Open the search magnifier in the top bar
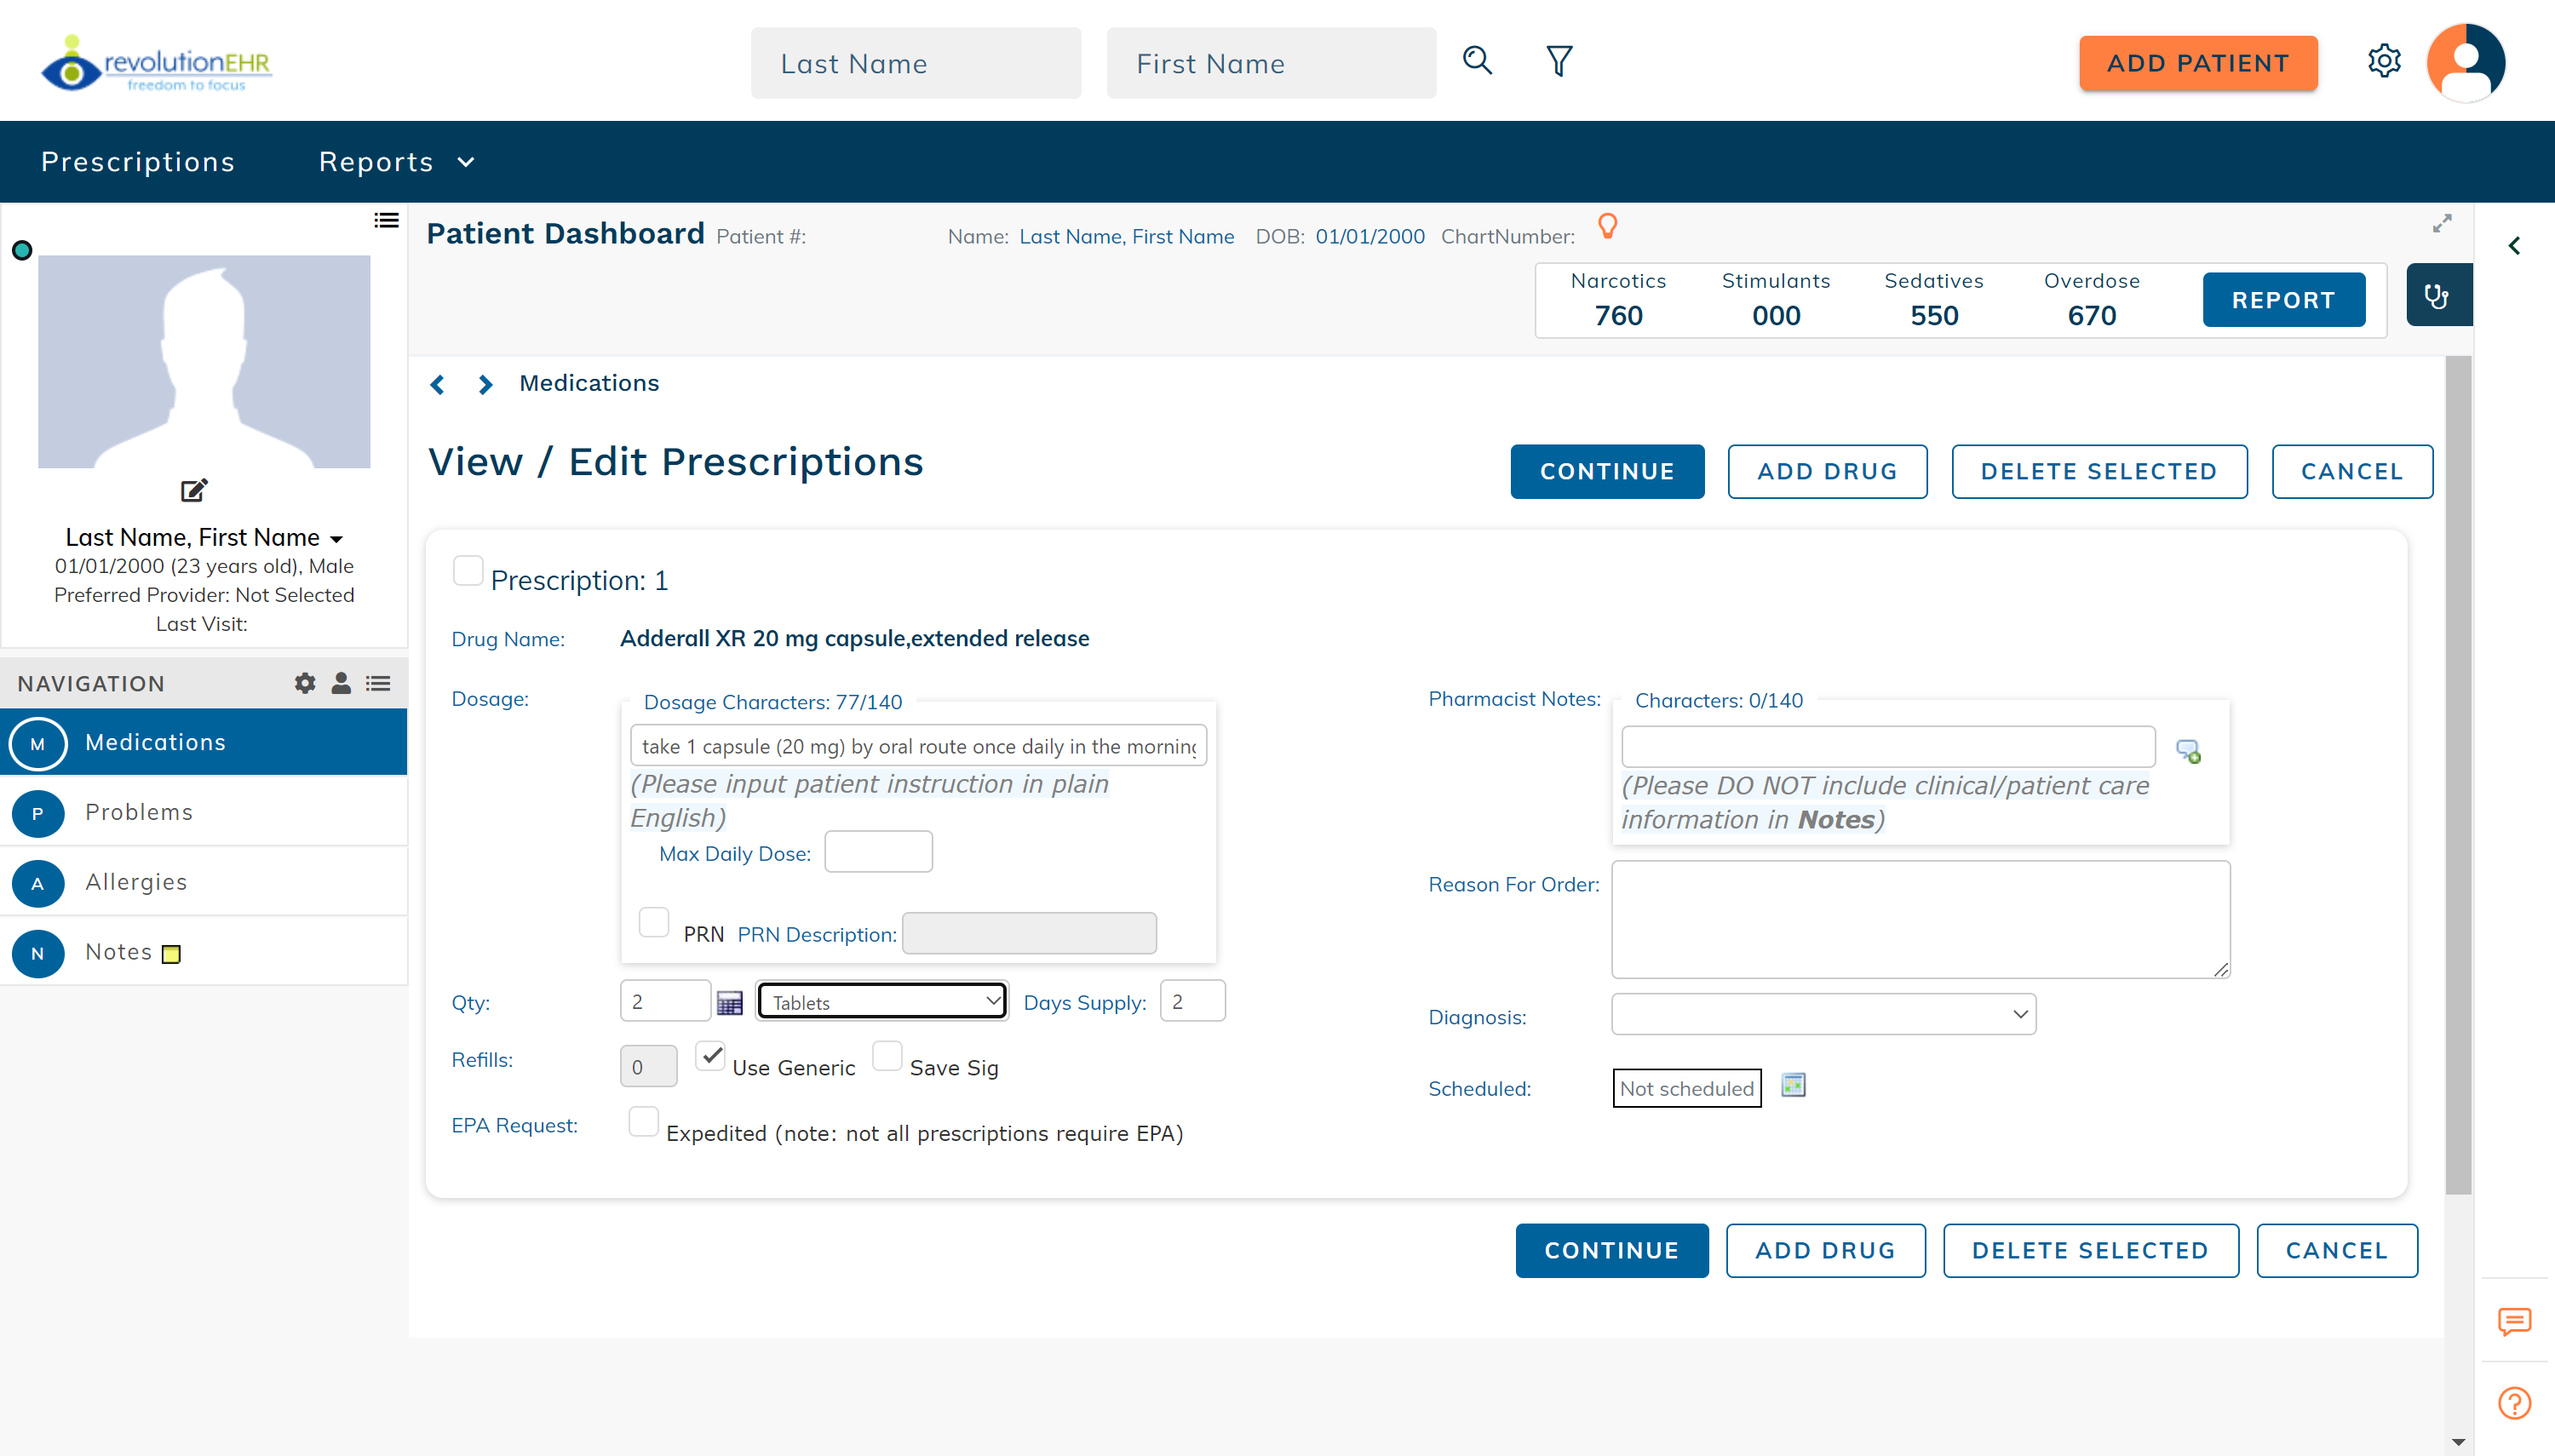 pyautogui.click(x=1476, y=61)
